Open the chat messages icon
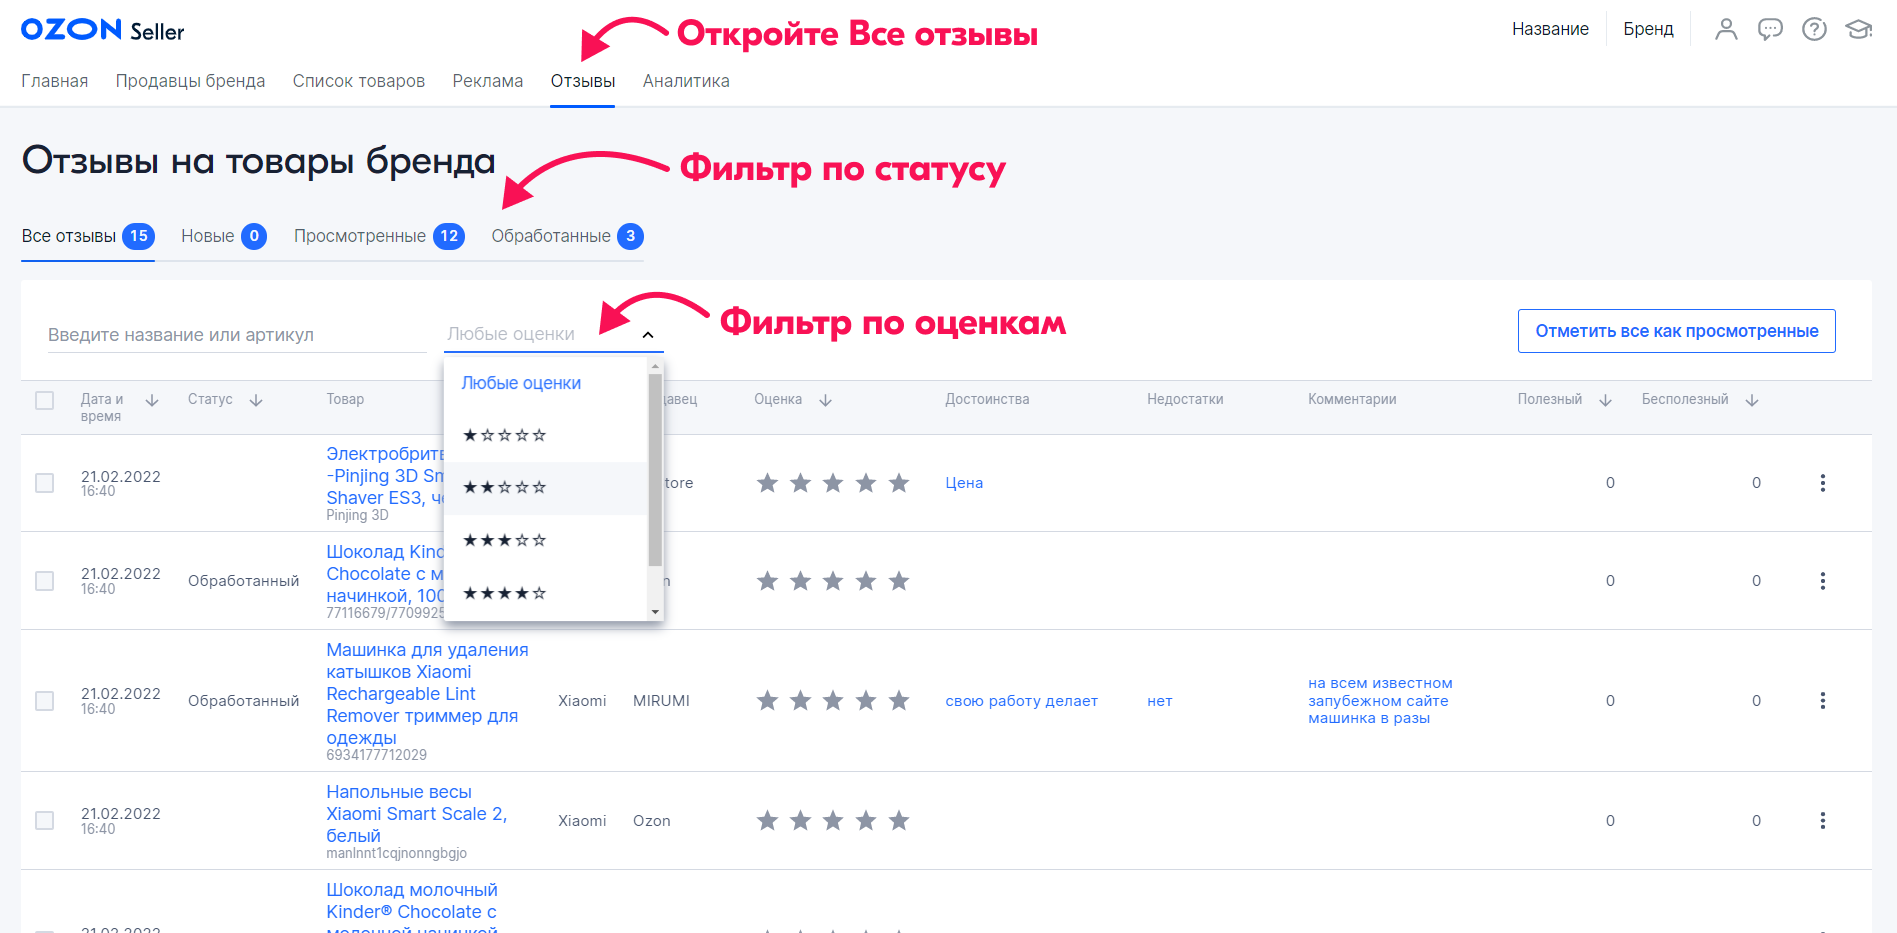Screen dimensions: 1897x933 point(1770,29)
